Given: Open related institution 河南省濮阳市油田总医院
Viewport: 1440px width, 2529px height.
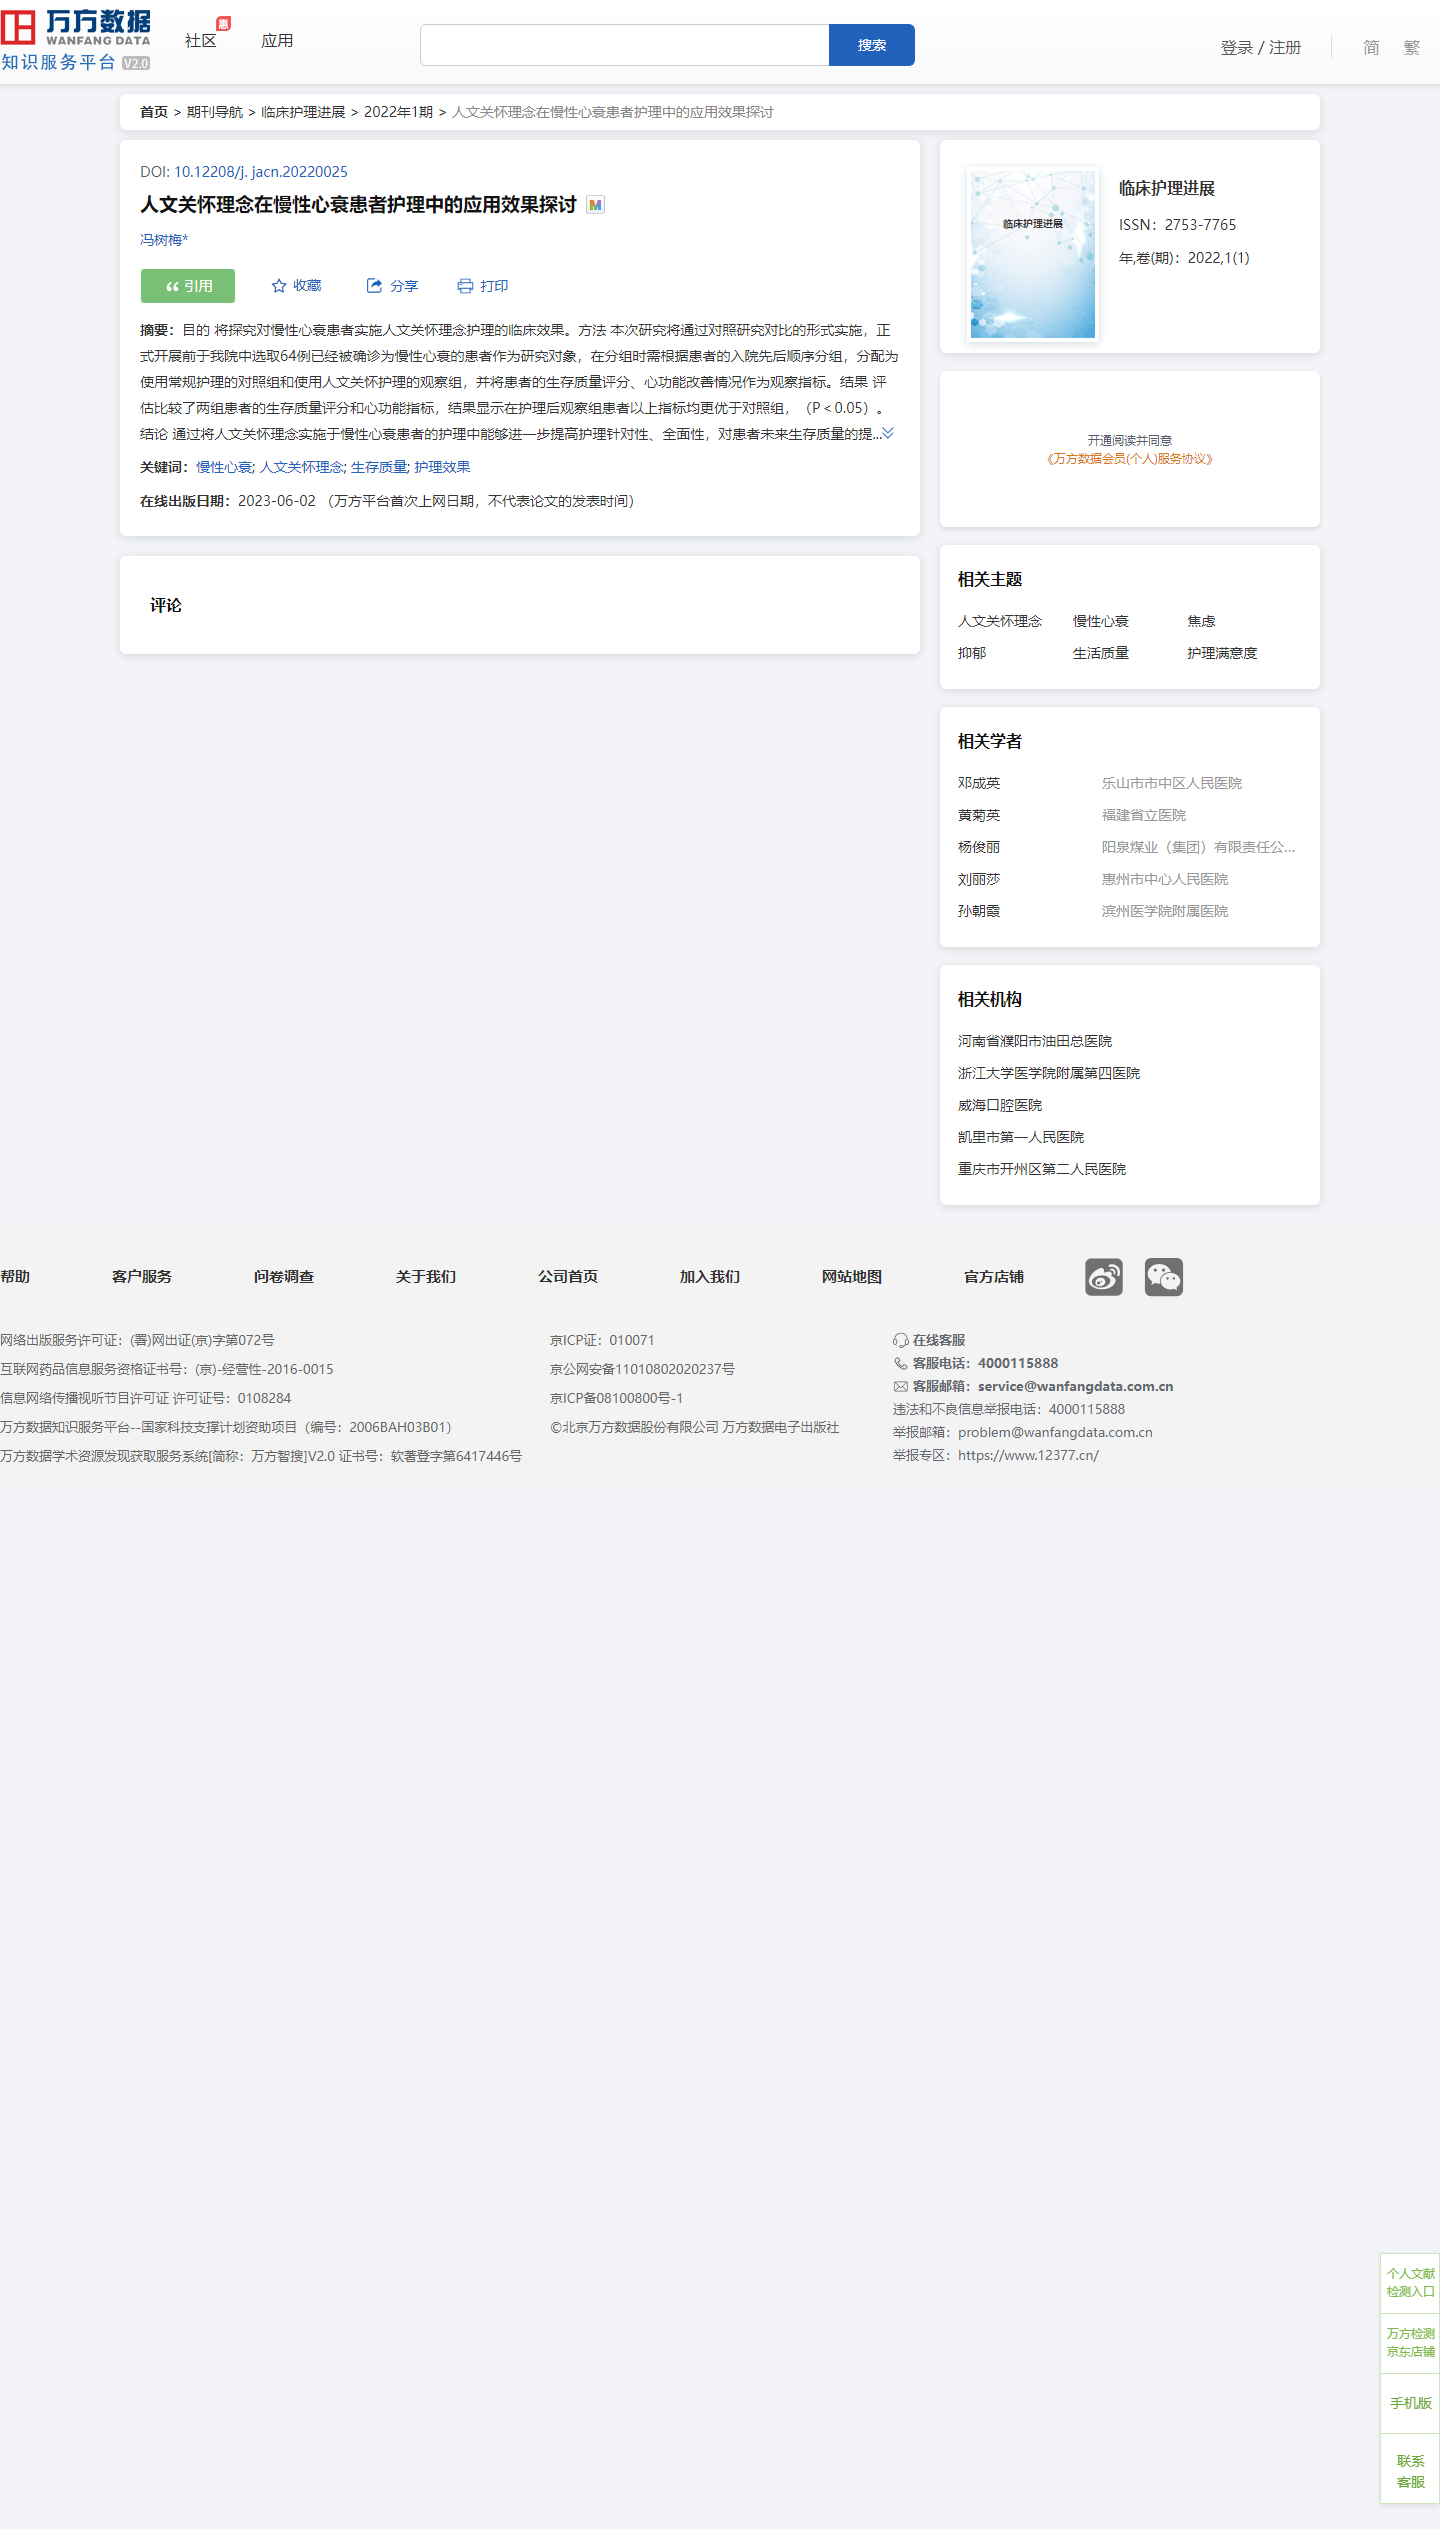Looking at the screenshot, I should click(1035, 1041).
